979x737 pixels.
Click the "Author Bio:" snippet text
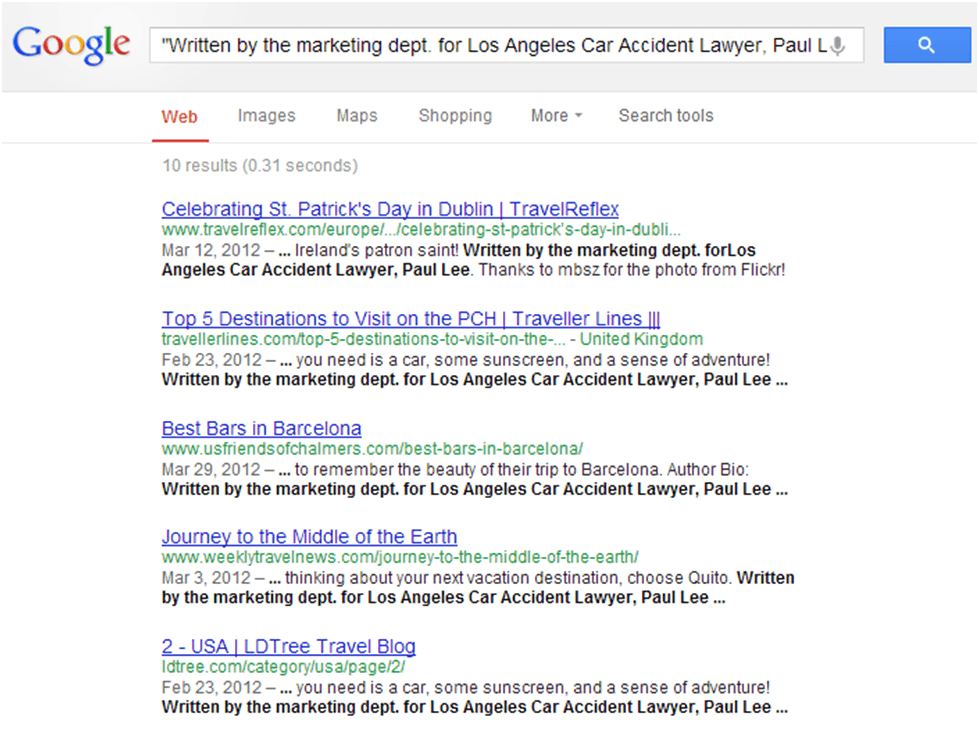tap(708, 470)
